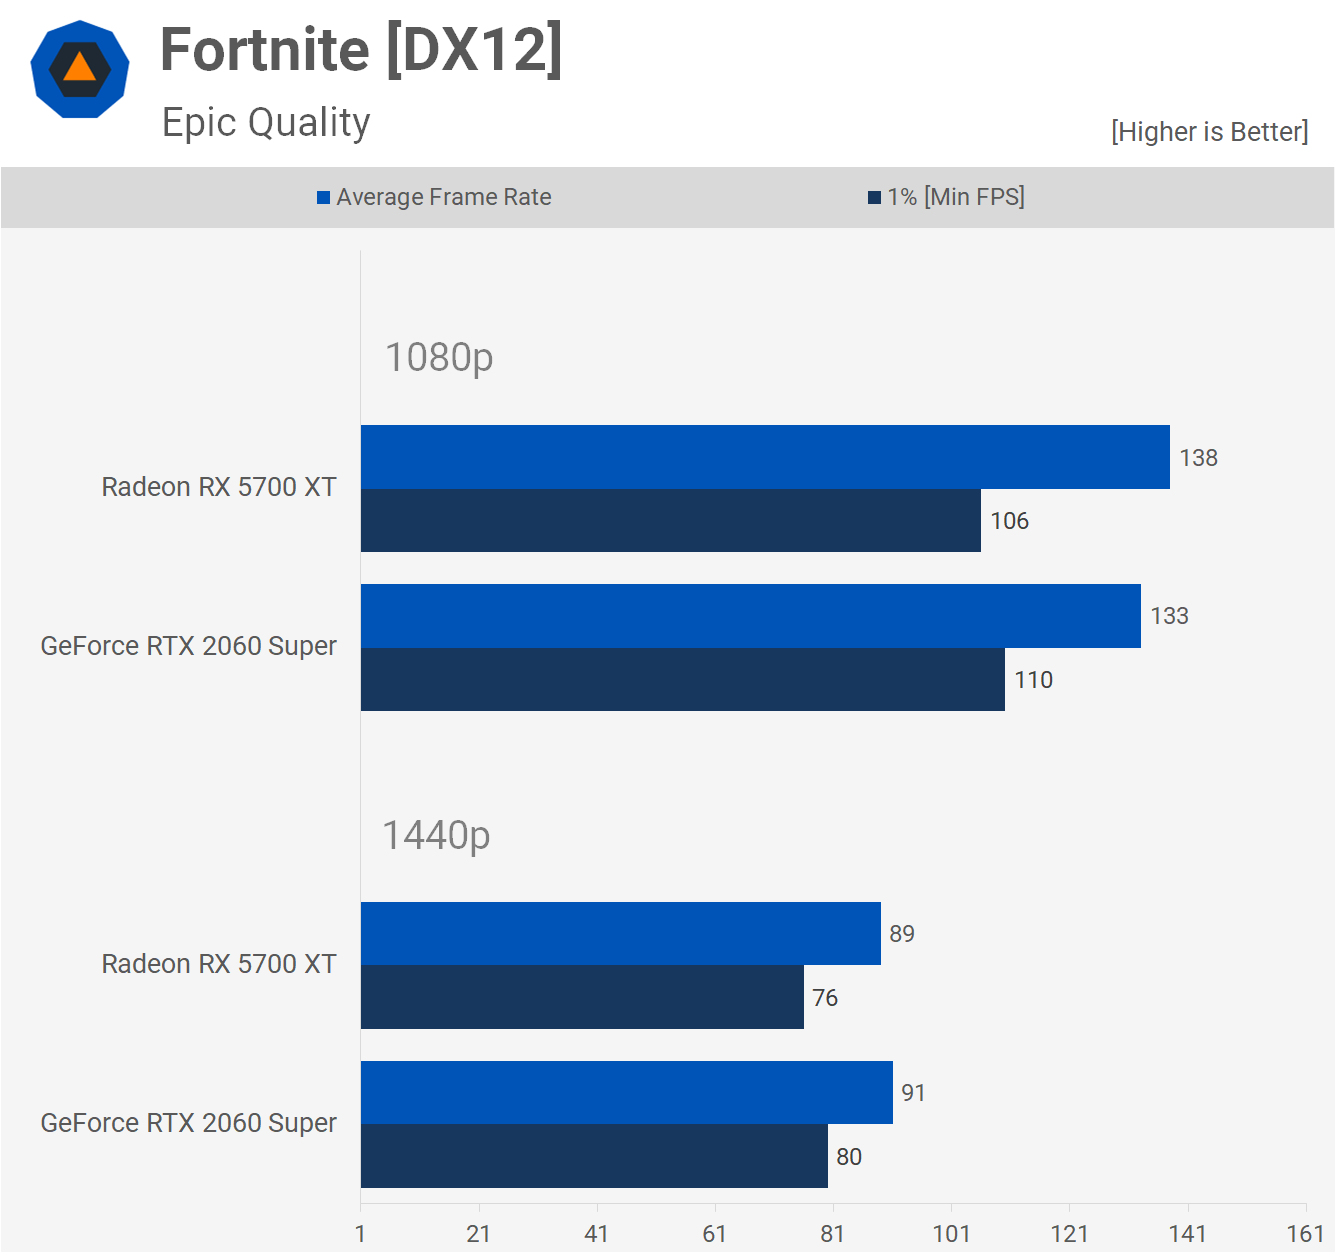Click the "76" value label
This screenshot has height=1253, width=1335.
(x=825, y=998)
